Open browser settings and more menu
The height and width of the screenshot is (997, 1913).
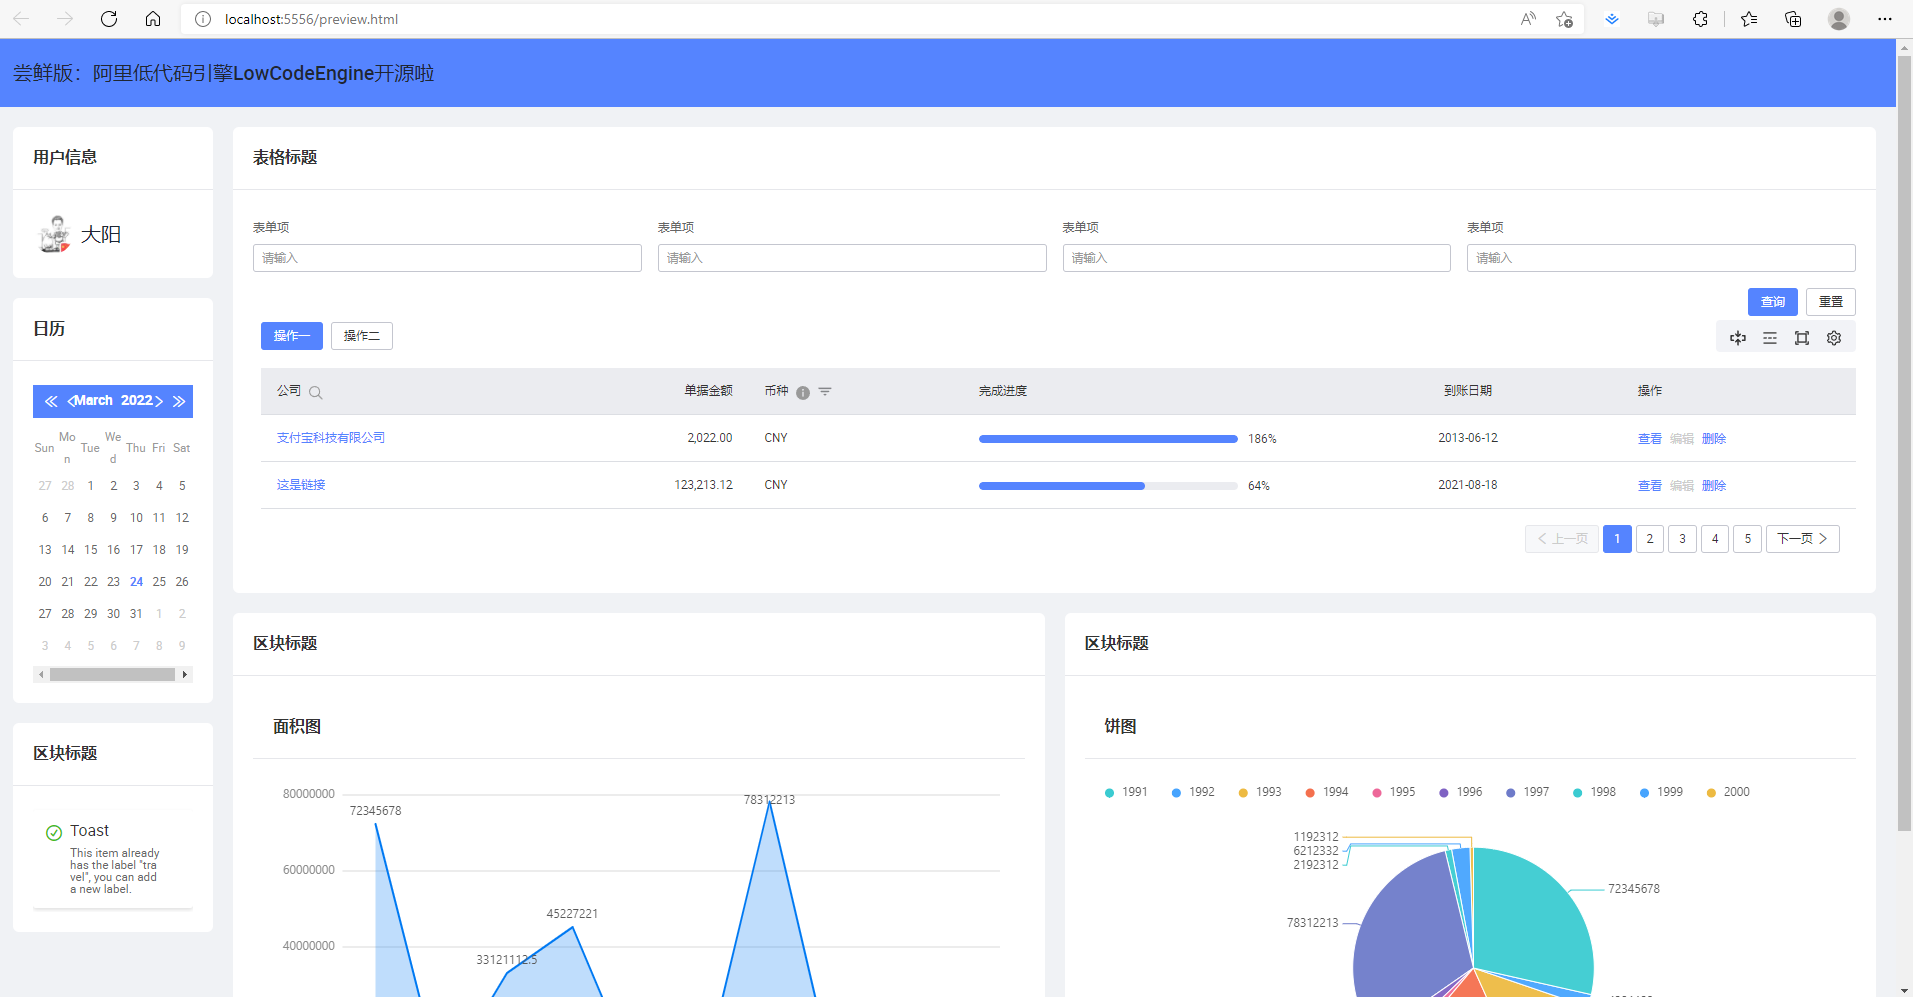tap(1885, 19)
